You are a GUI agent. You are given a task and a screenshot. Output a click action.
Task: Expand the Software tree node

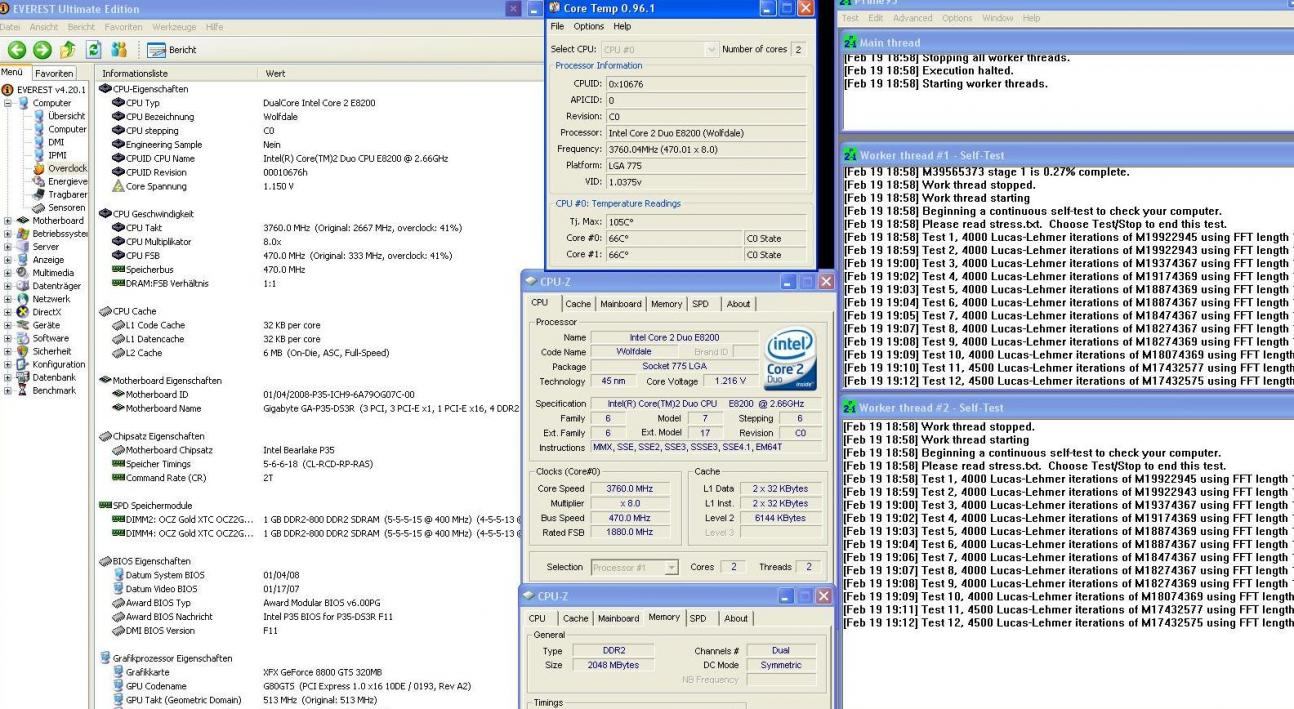click(x=9, y=338)
